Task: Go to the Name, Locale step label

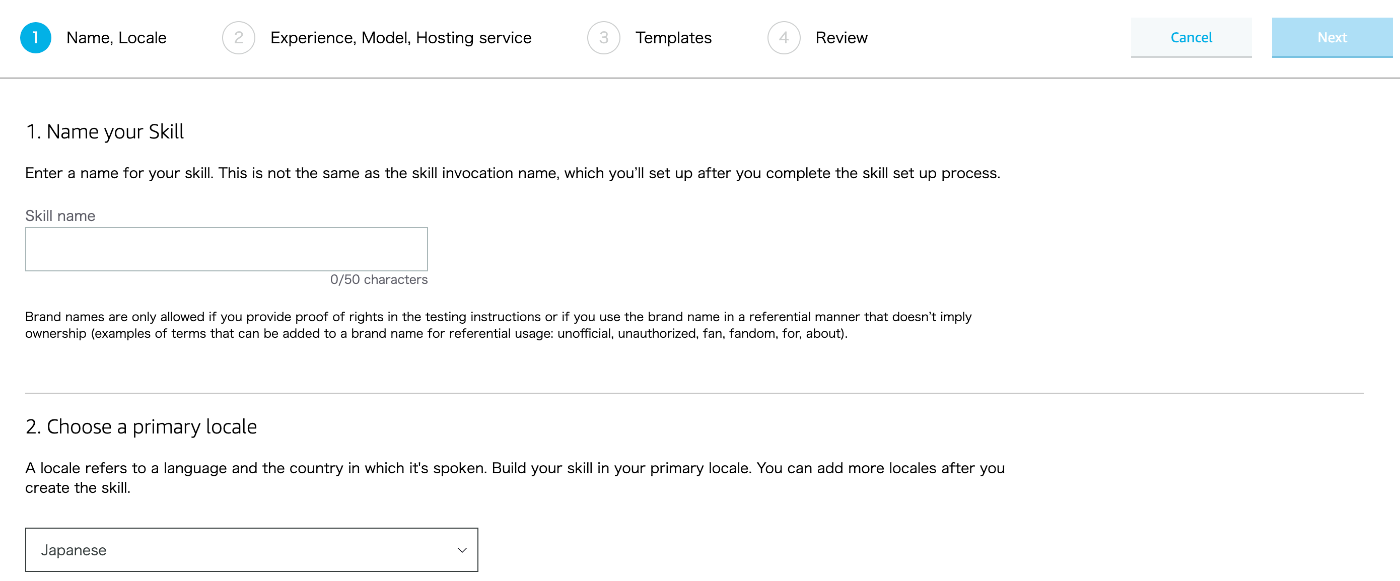Action: (x=116, y=38)
